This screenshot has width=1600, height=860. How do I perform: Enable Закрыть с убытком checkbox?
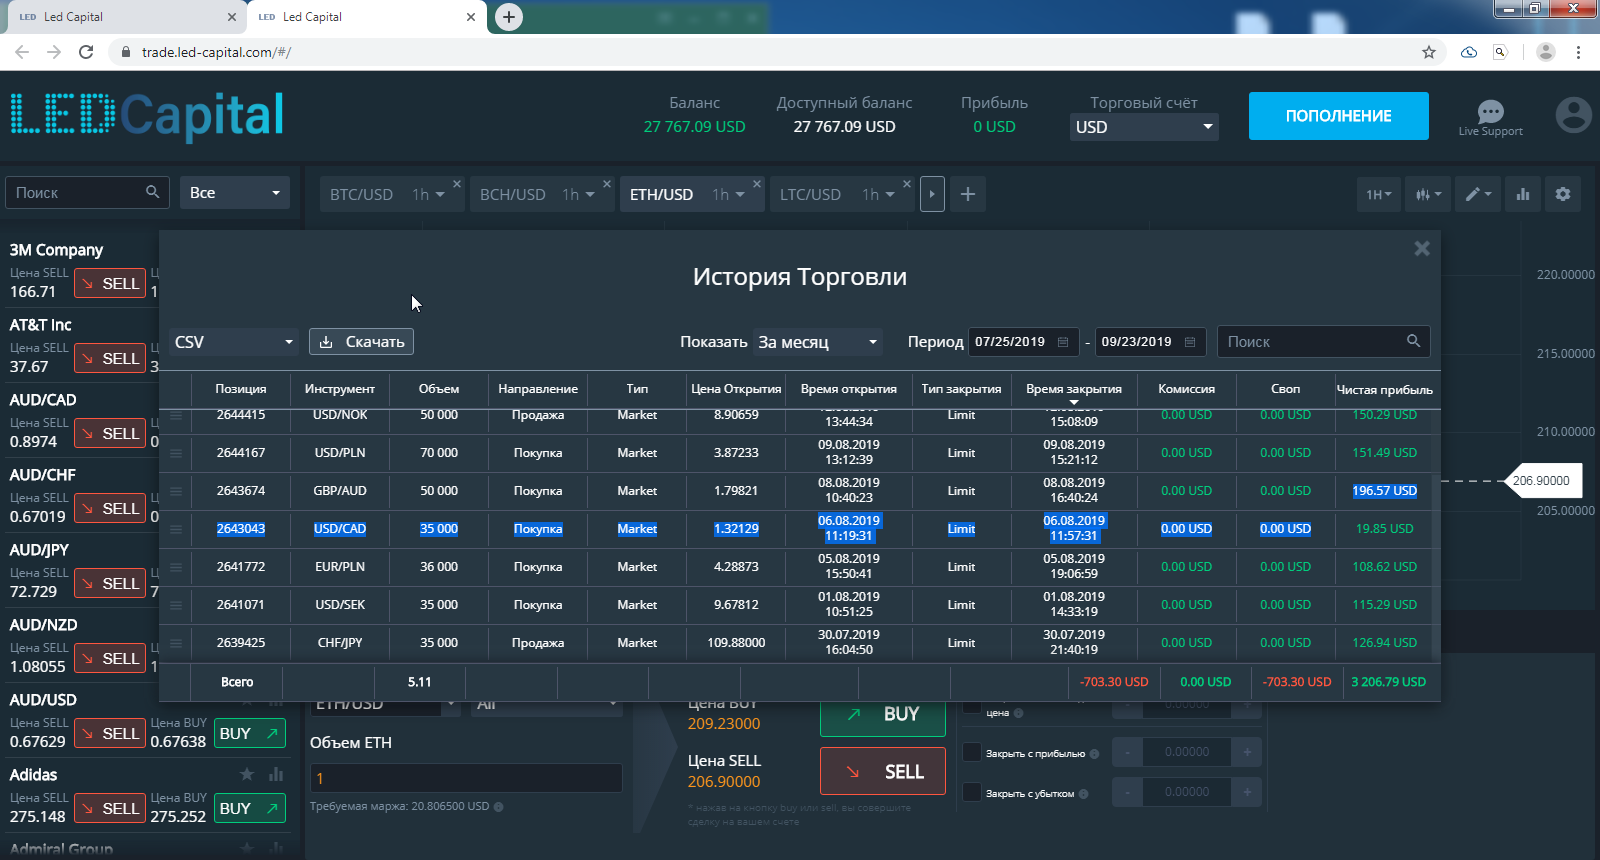pos(971,792)
